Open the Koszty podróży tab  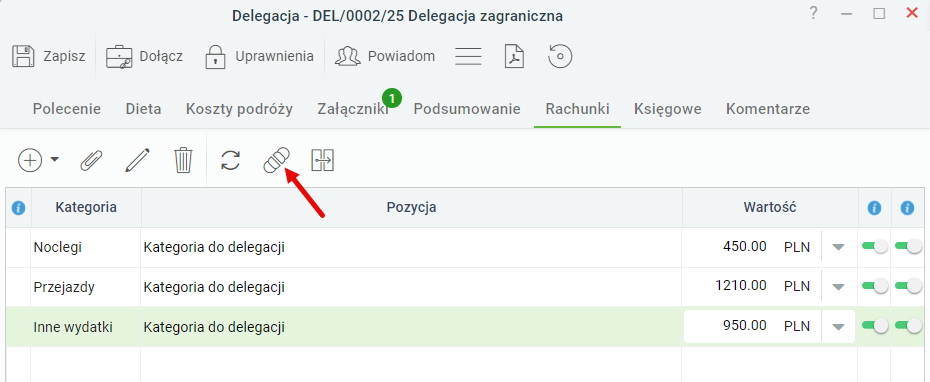pyautogui.click(x=239, y=109)
